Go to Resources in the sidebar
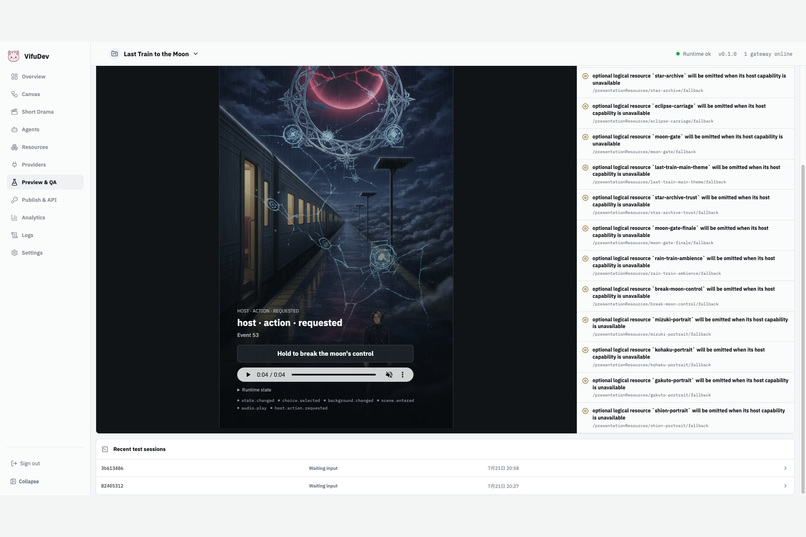Viewport: 806px width, 537px height. coord(34,147)
